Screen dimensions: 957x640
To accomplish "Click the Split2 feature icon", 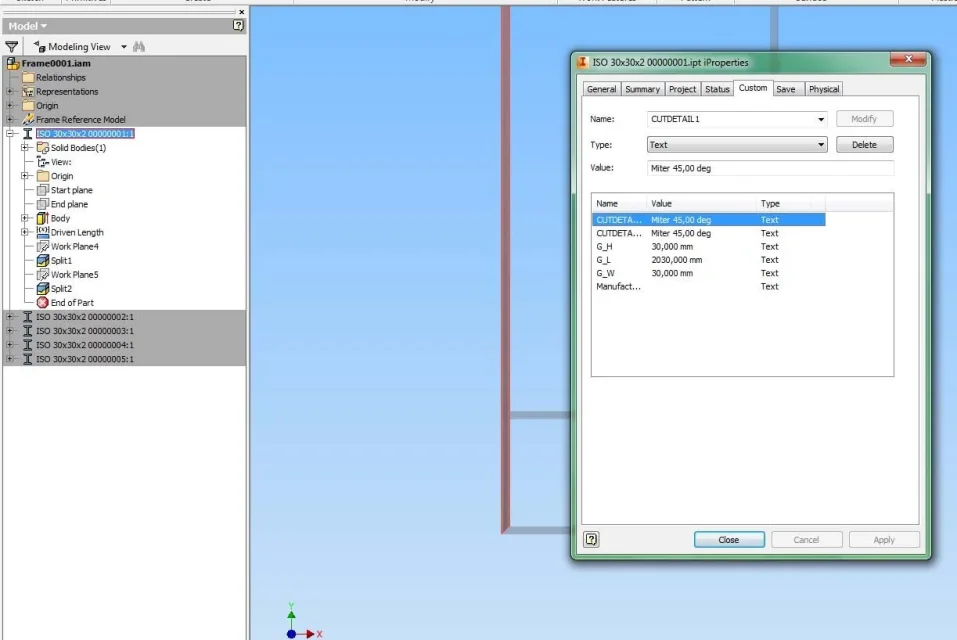I will tap(43, 289).
